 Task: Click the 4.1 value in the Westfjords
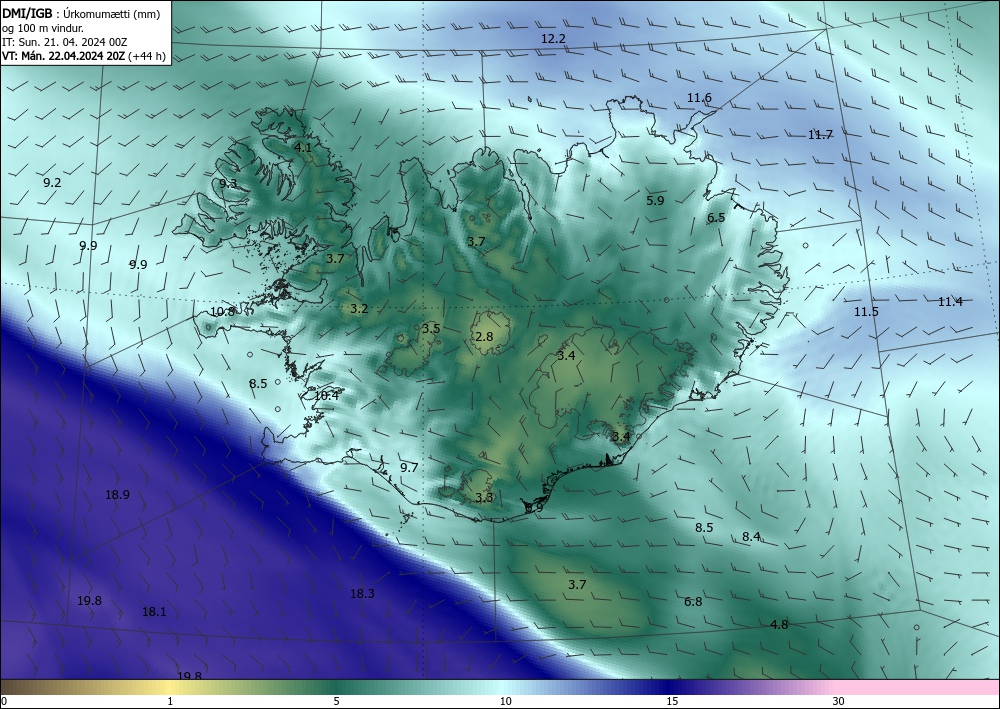[303, 147]
